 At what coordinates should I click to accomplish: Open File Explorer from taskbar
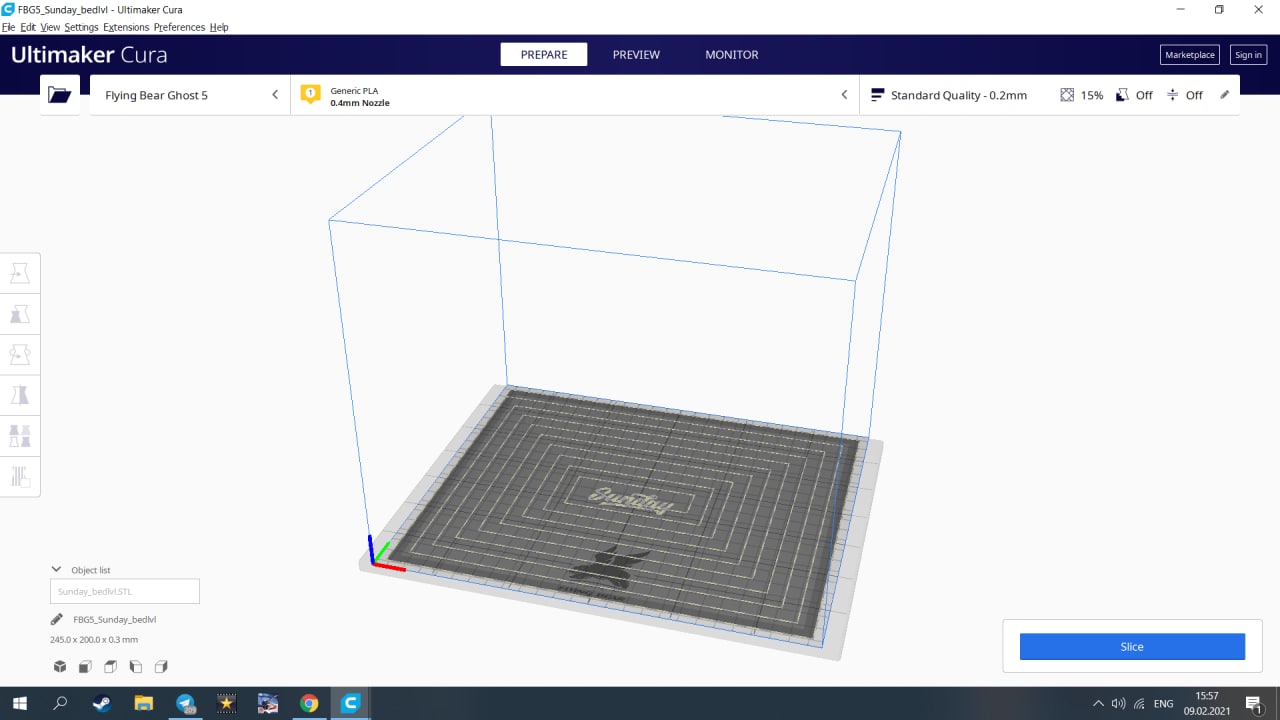coord(144,703)
